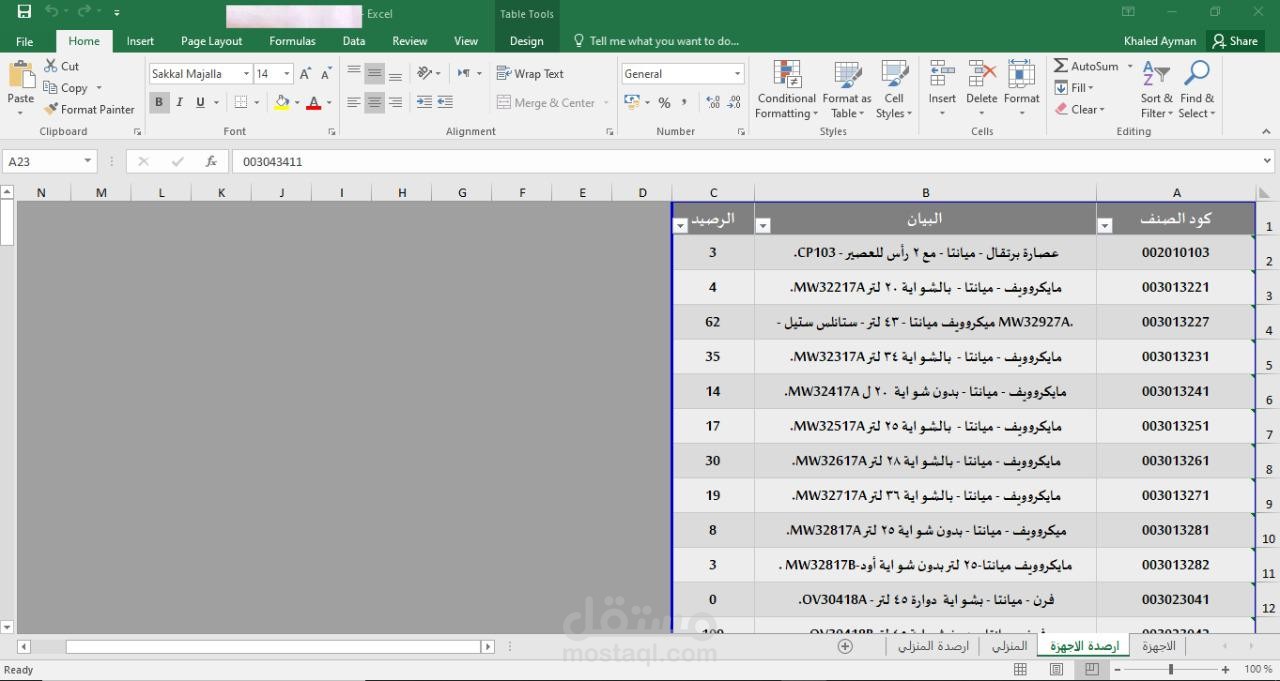The image size is (1280, 681).
Task: Decrease indent icon
Action: click(424, 102)
